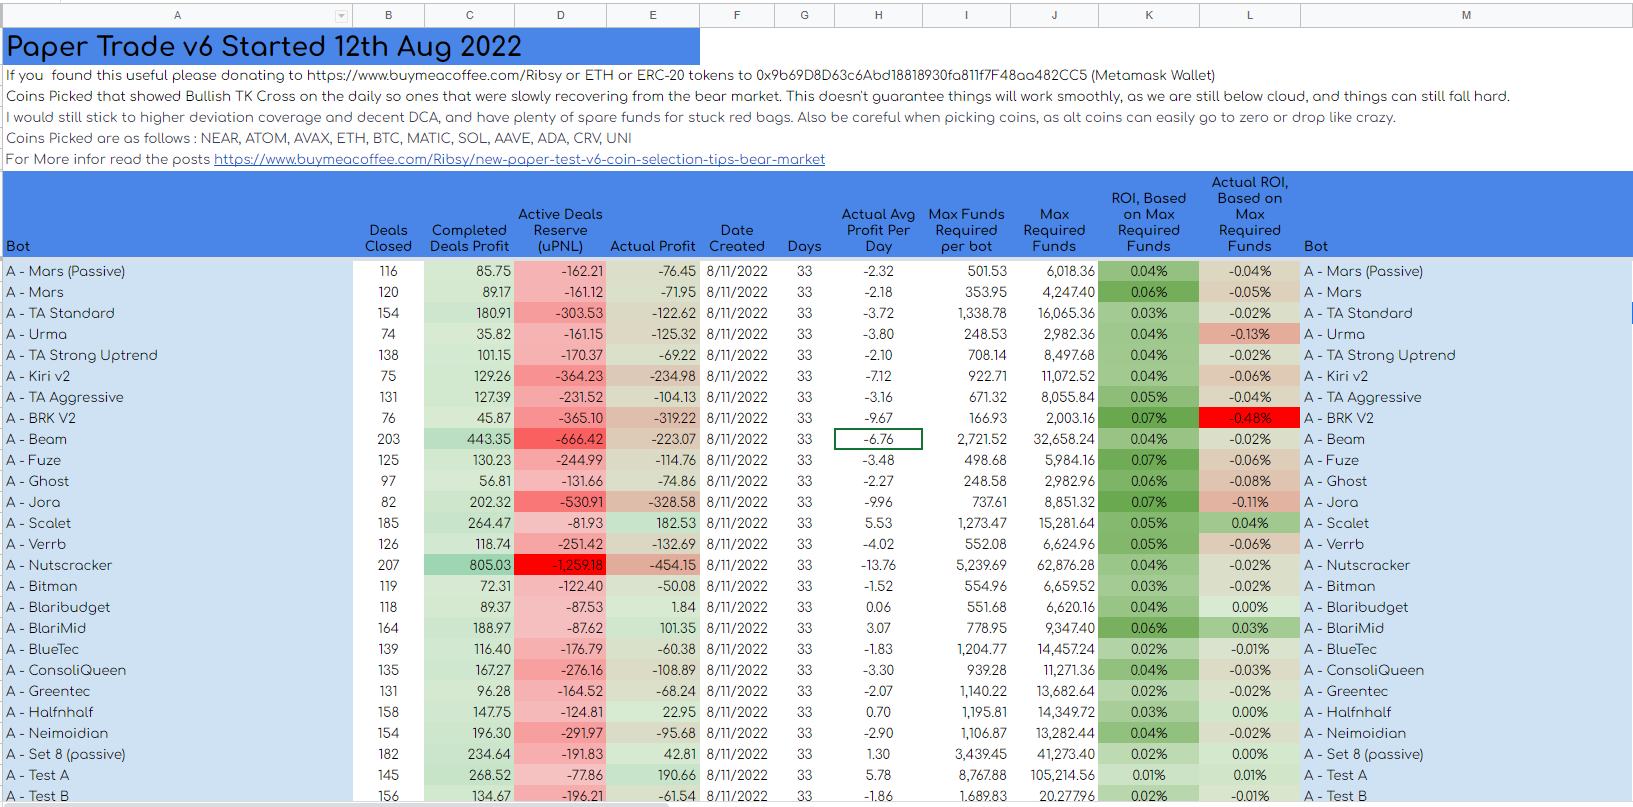Open the buymeacoffee new-paper-test-v6 hyperlink
Viewport: 1633px width, 807px height.
click(x=519, y=159)
